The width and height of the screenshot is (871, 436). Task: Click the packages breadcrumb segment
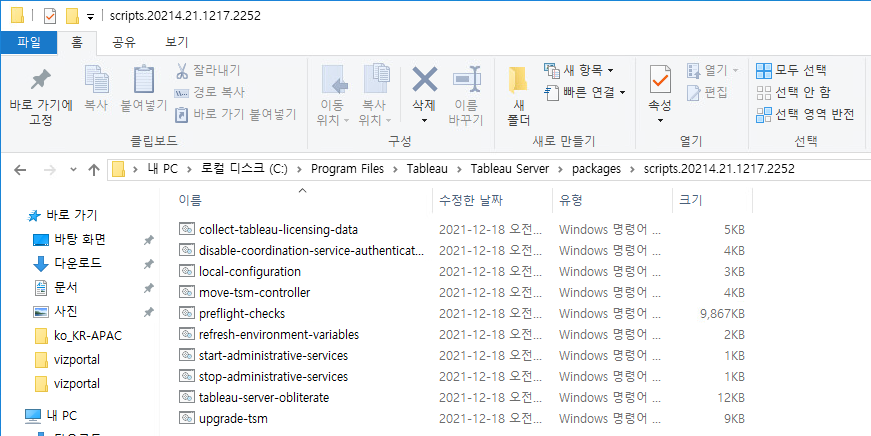coord(597,169)
